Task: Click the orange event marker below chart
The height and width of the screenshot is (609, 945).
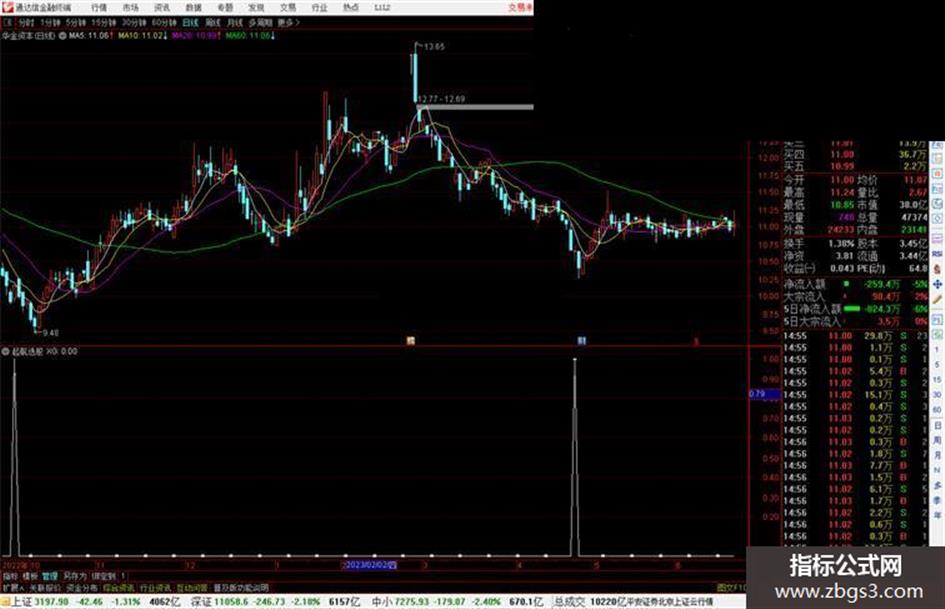Action: (x=410, y=341)
